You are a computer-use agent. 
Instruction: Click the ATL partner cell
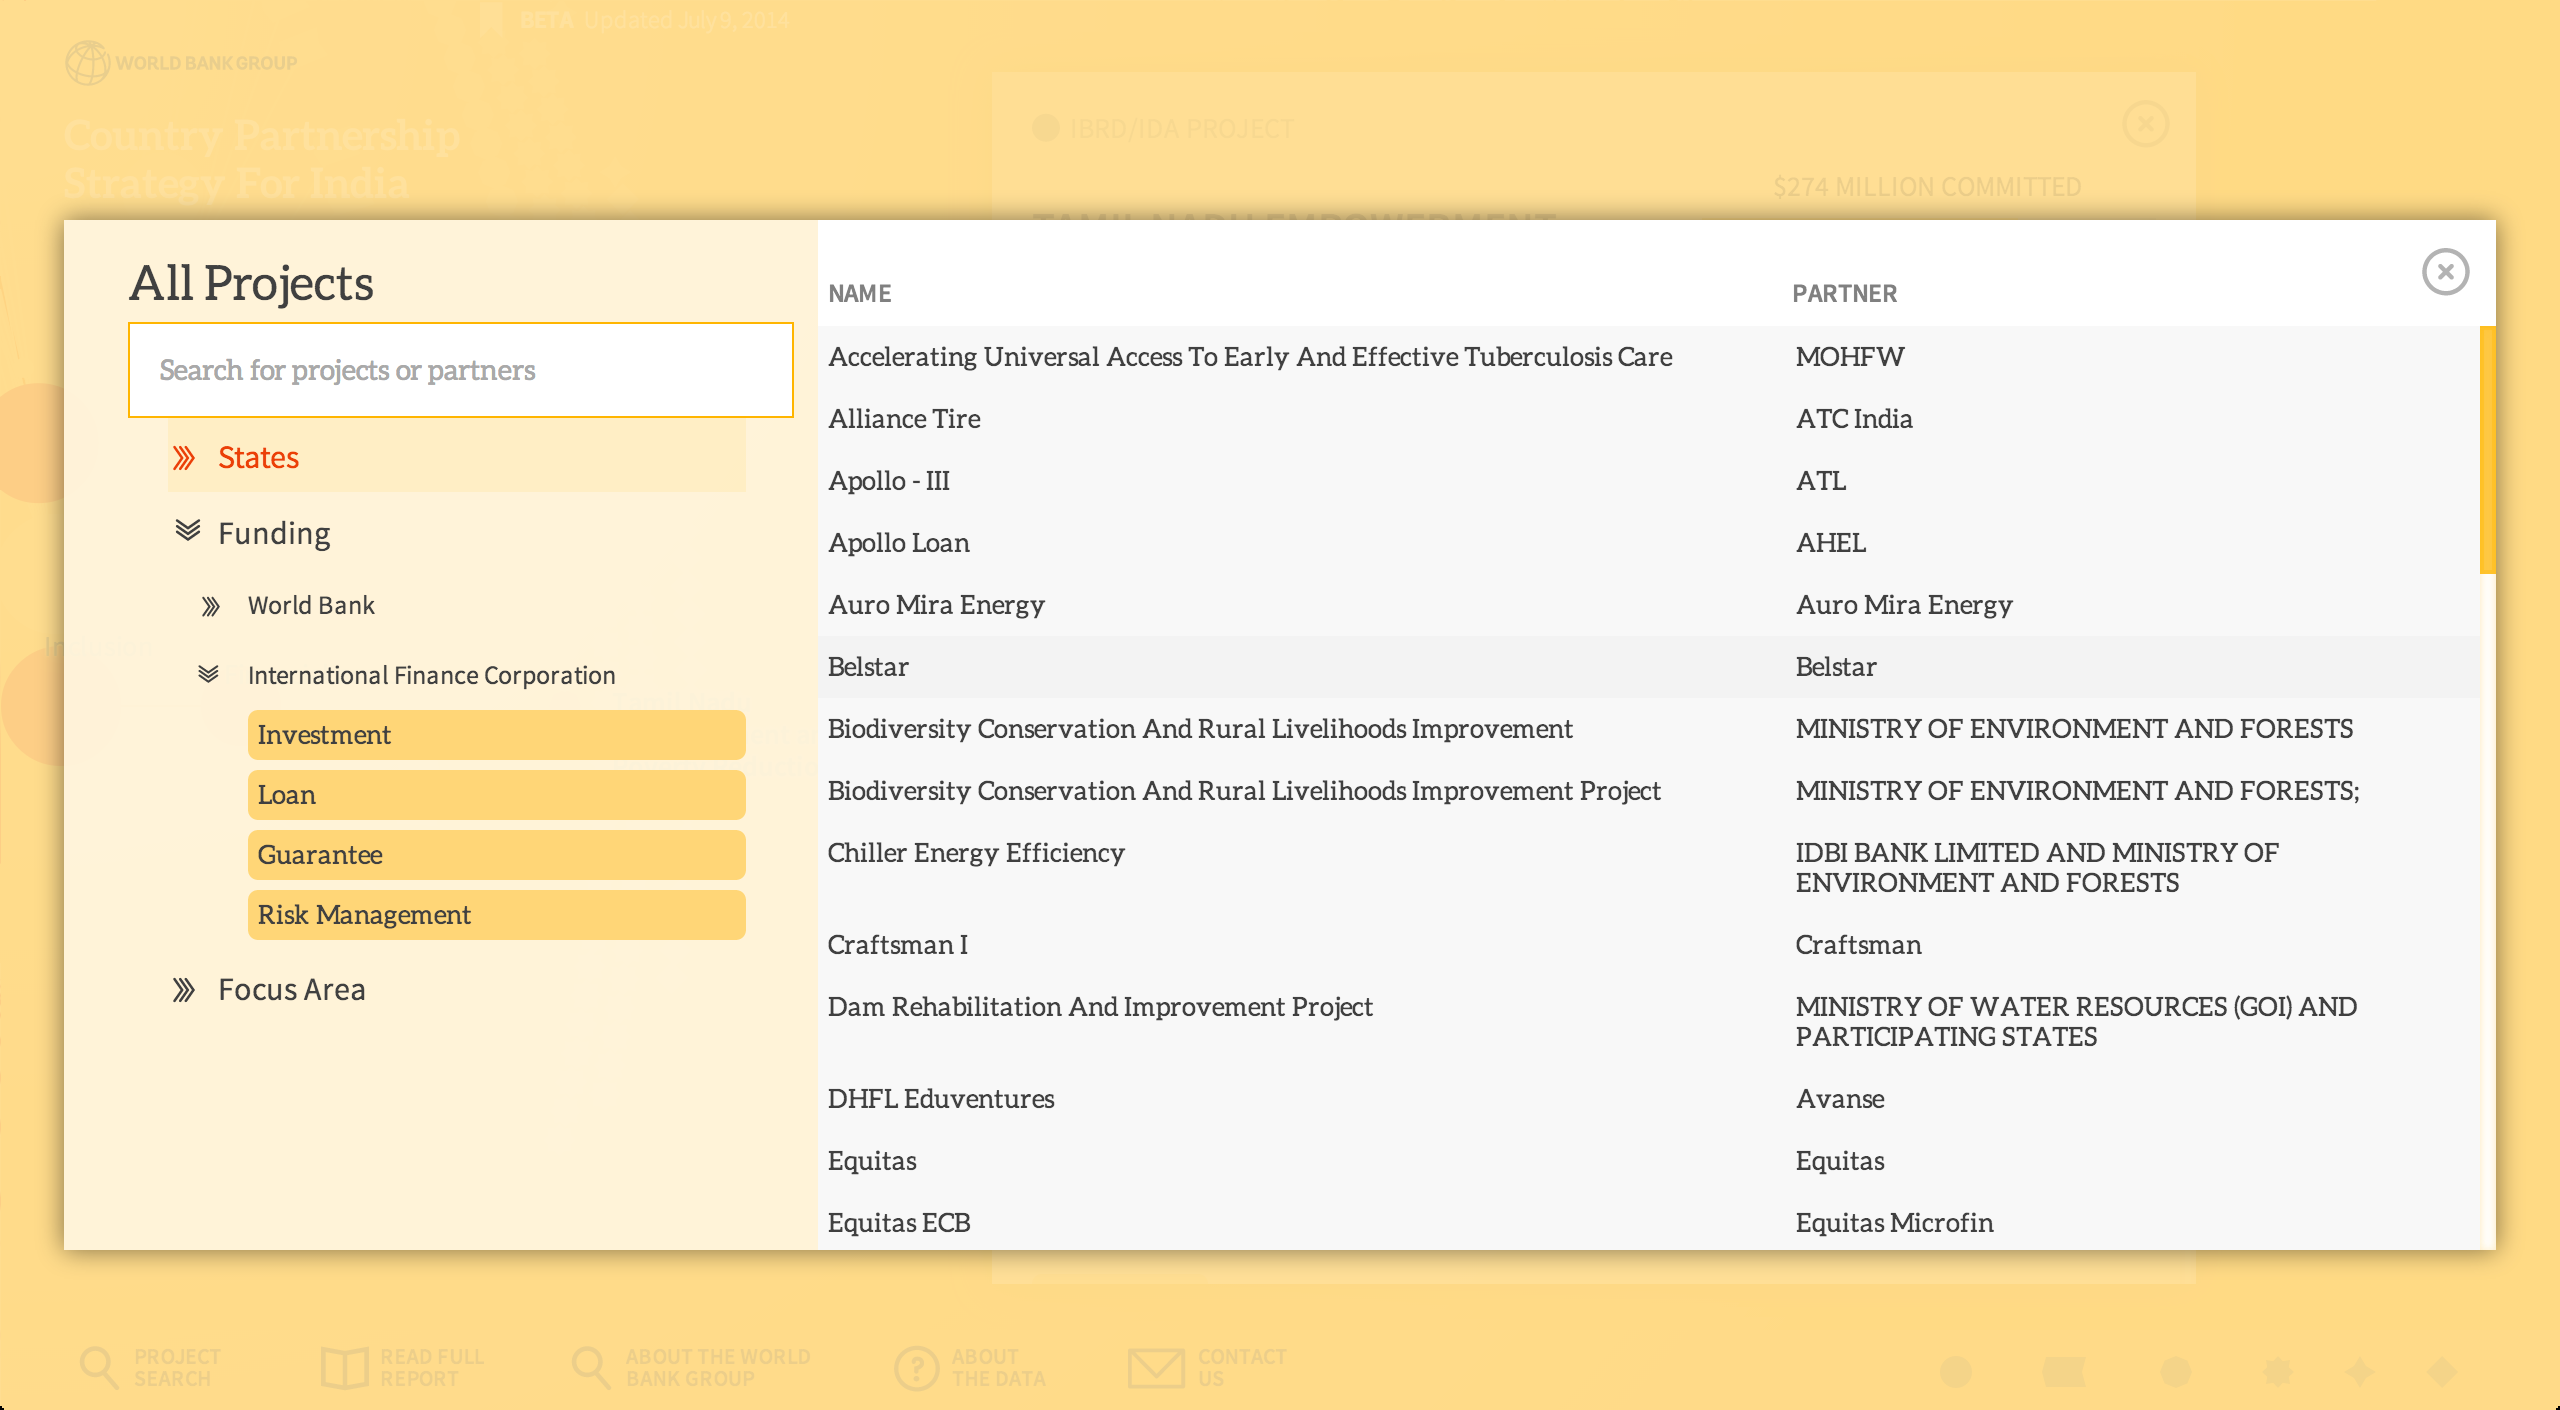pyautogui.click(x=1821, y=481)
